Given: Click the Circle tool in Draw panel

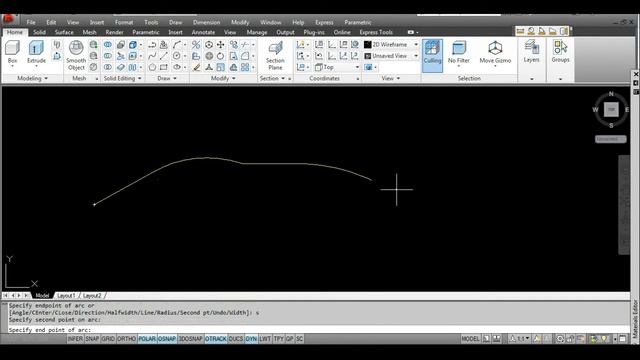Looking at the screenshot, I should 177,56.
